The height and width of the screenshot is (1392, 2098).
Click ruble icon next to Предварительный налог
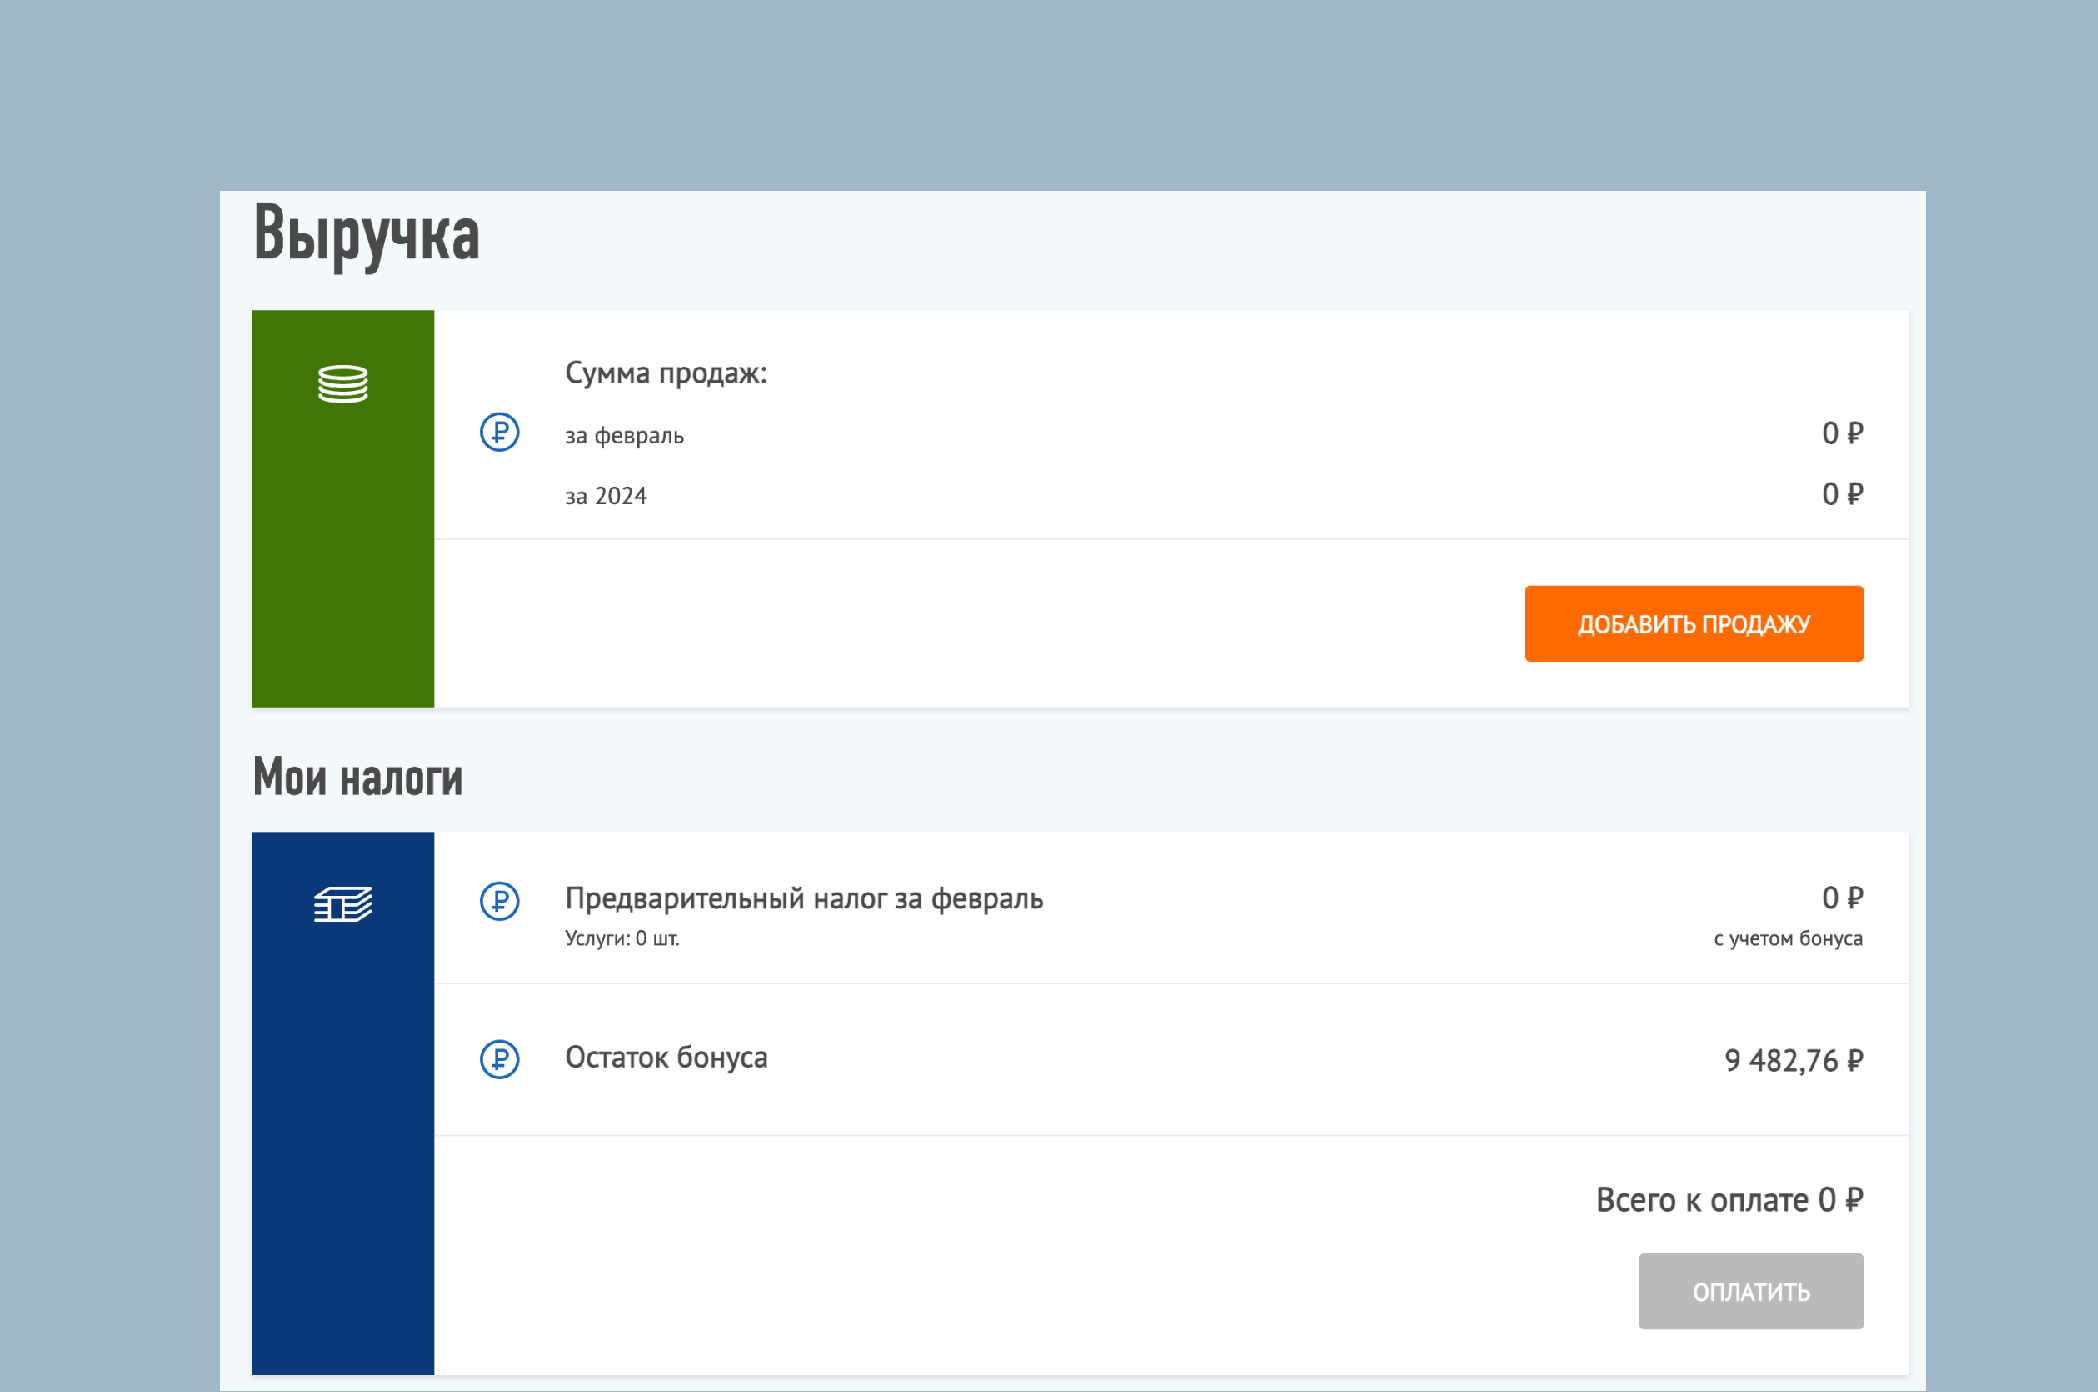coord(499,901)
